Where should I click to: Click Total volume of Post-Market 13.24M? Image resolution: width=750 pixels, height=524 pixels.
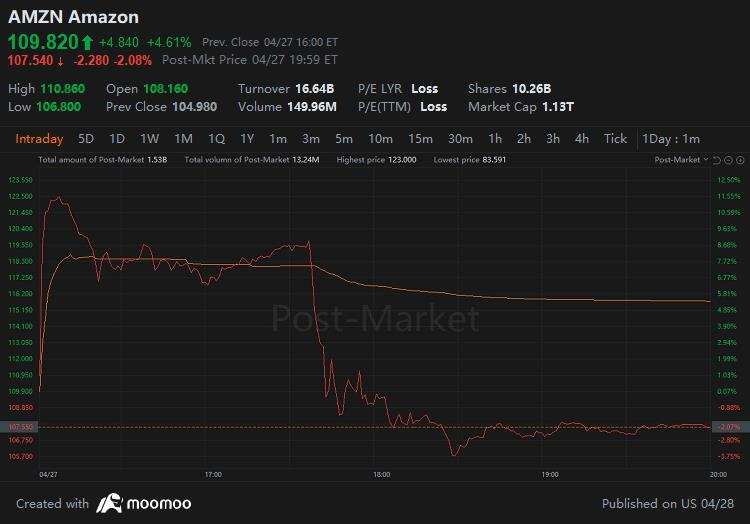click(252, 160)
